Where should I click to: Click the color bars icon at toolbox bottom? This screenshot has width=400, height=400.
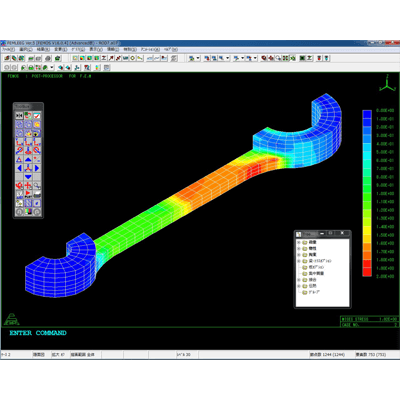click(28, 211)
